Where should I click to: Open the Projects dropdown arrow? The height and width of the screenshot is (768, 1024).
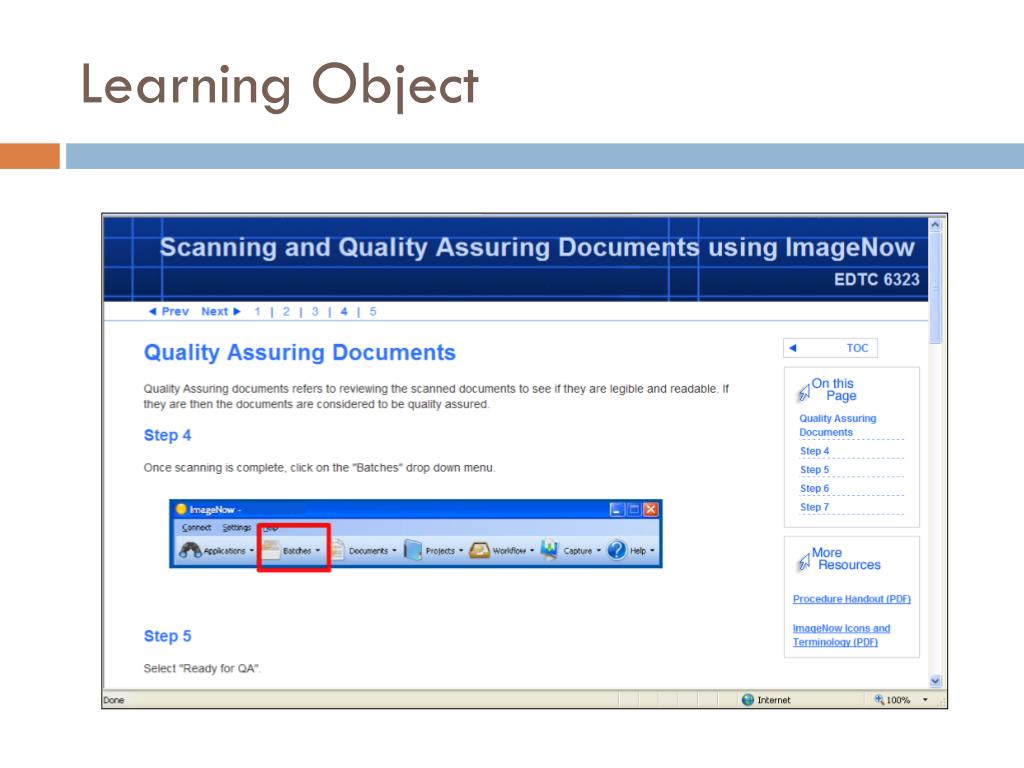point(461,551)
